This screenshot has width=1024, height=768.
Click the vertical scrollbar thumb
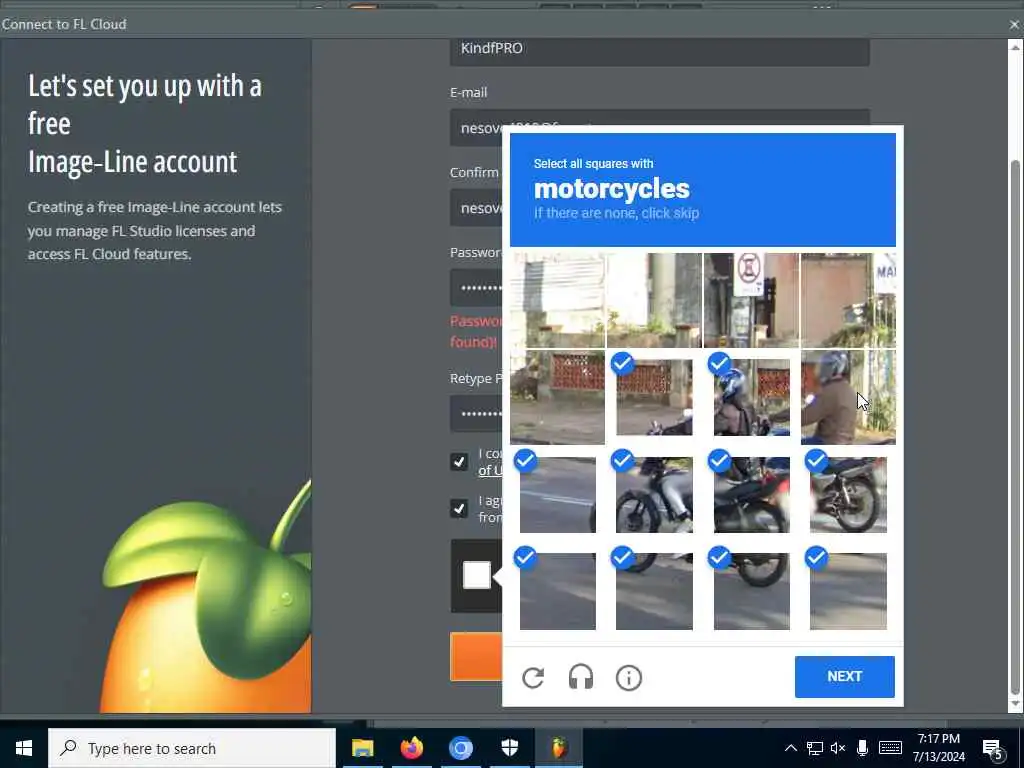[x=1015, y=427]
